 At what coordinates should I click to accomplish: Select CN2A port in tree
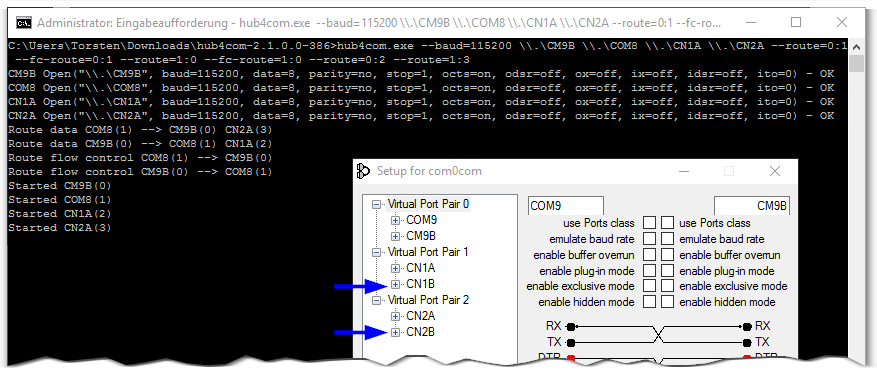coord(421,316)
